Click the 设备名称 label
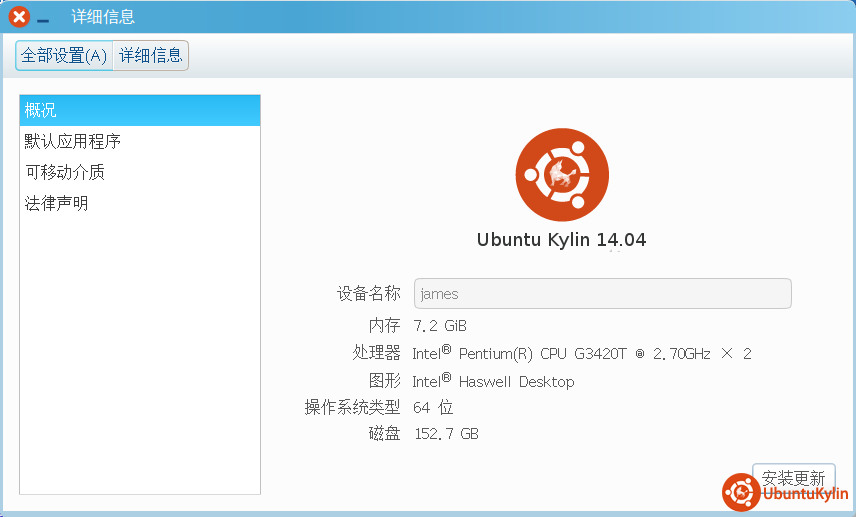This screenshot has width=856, height=517. point(368,294)
